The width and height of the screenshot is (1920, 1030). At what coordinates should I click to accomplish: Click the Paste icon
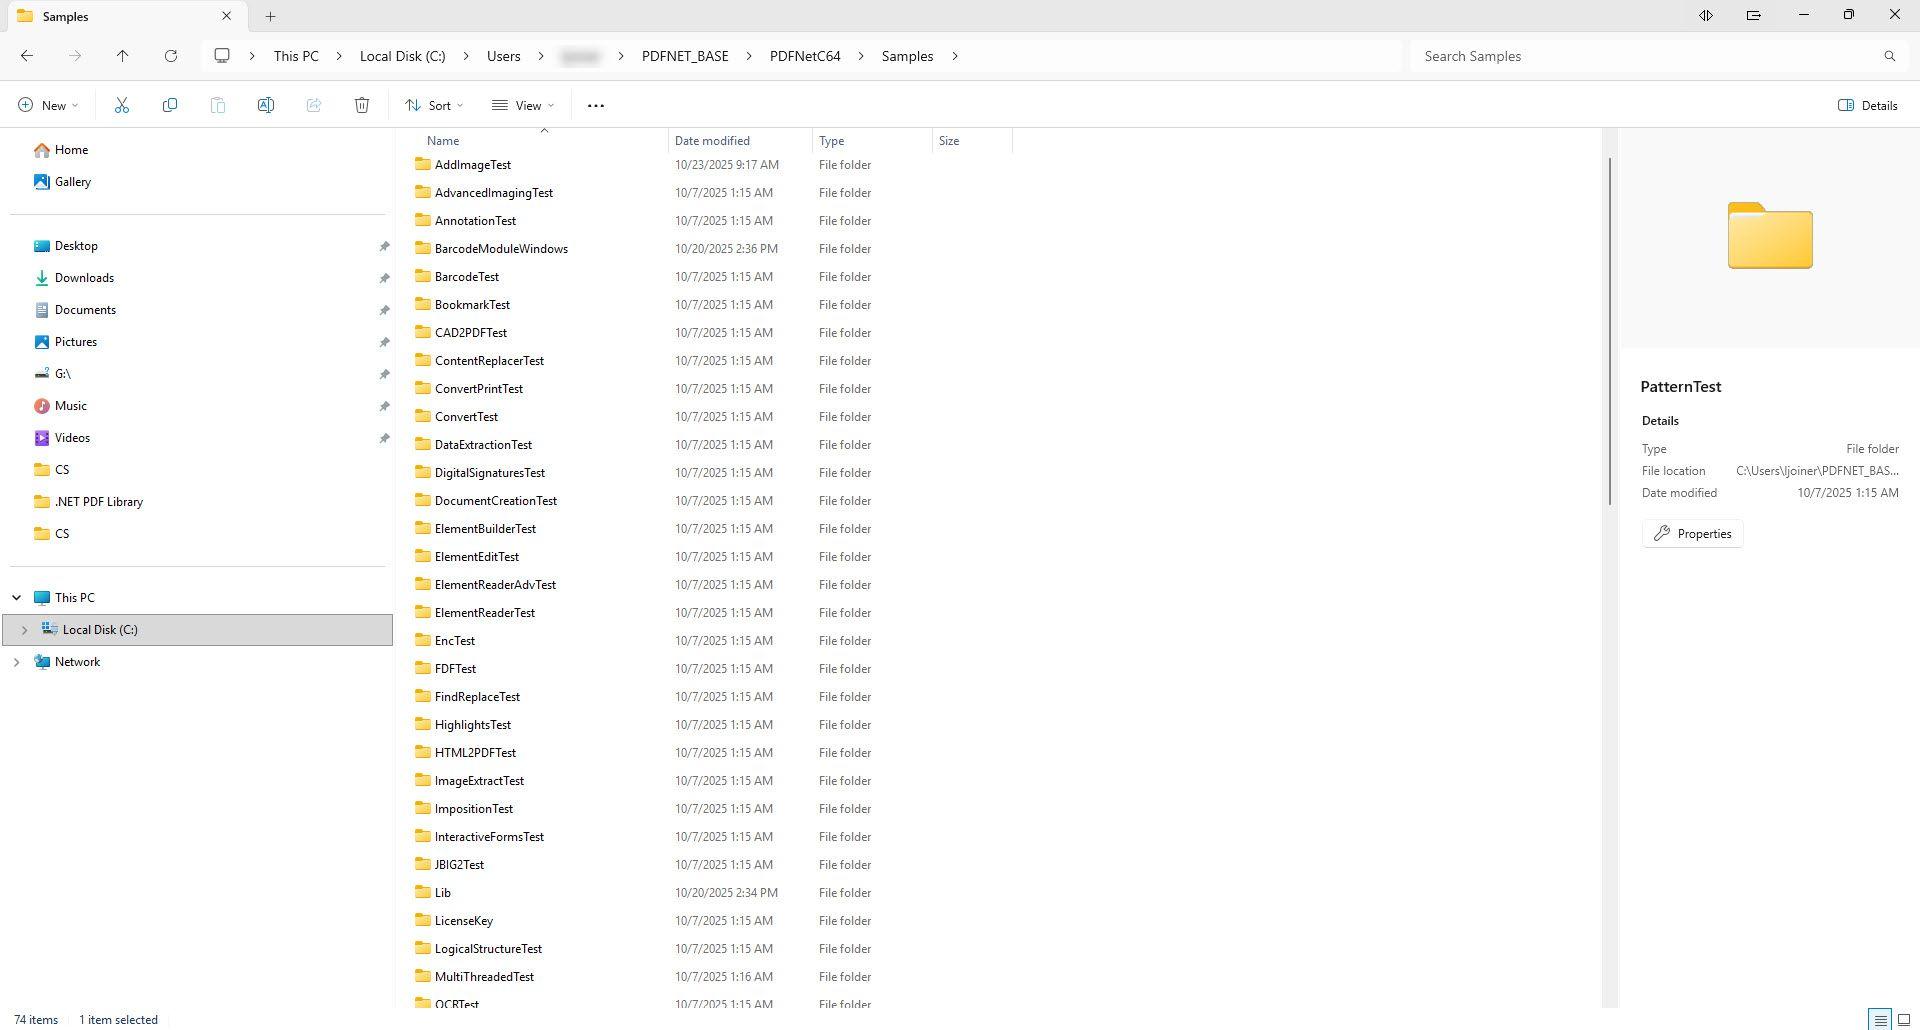(x=218, y=105)
